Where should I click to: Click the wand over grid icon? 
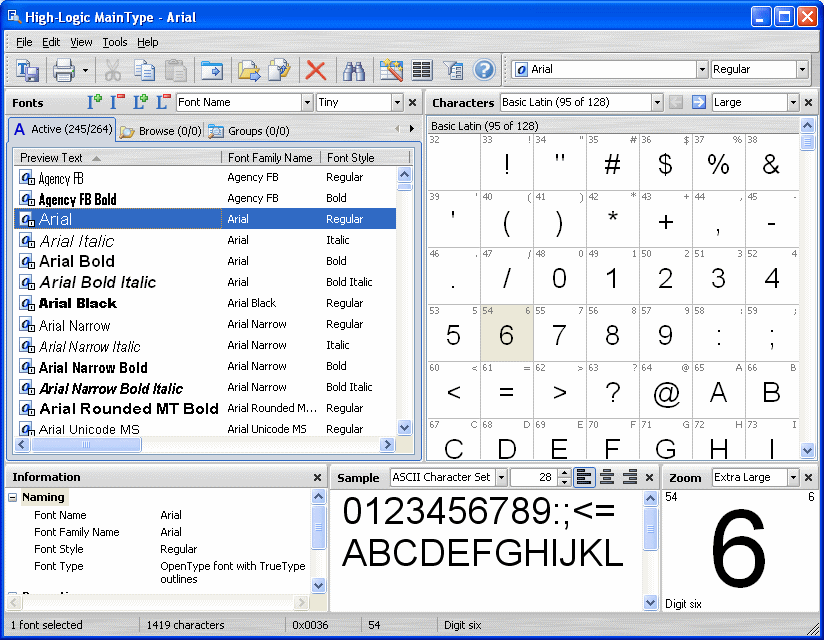click(391, 70)
